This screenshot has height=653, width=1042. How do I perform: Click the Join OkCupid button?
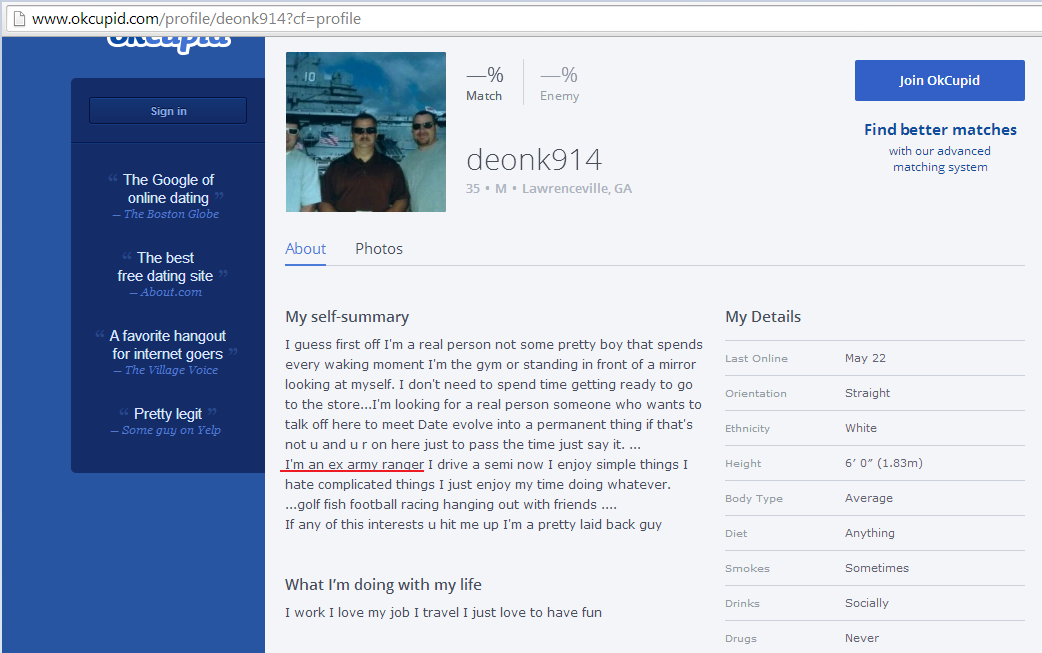(x=939, y=81)
